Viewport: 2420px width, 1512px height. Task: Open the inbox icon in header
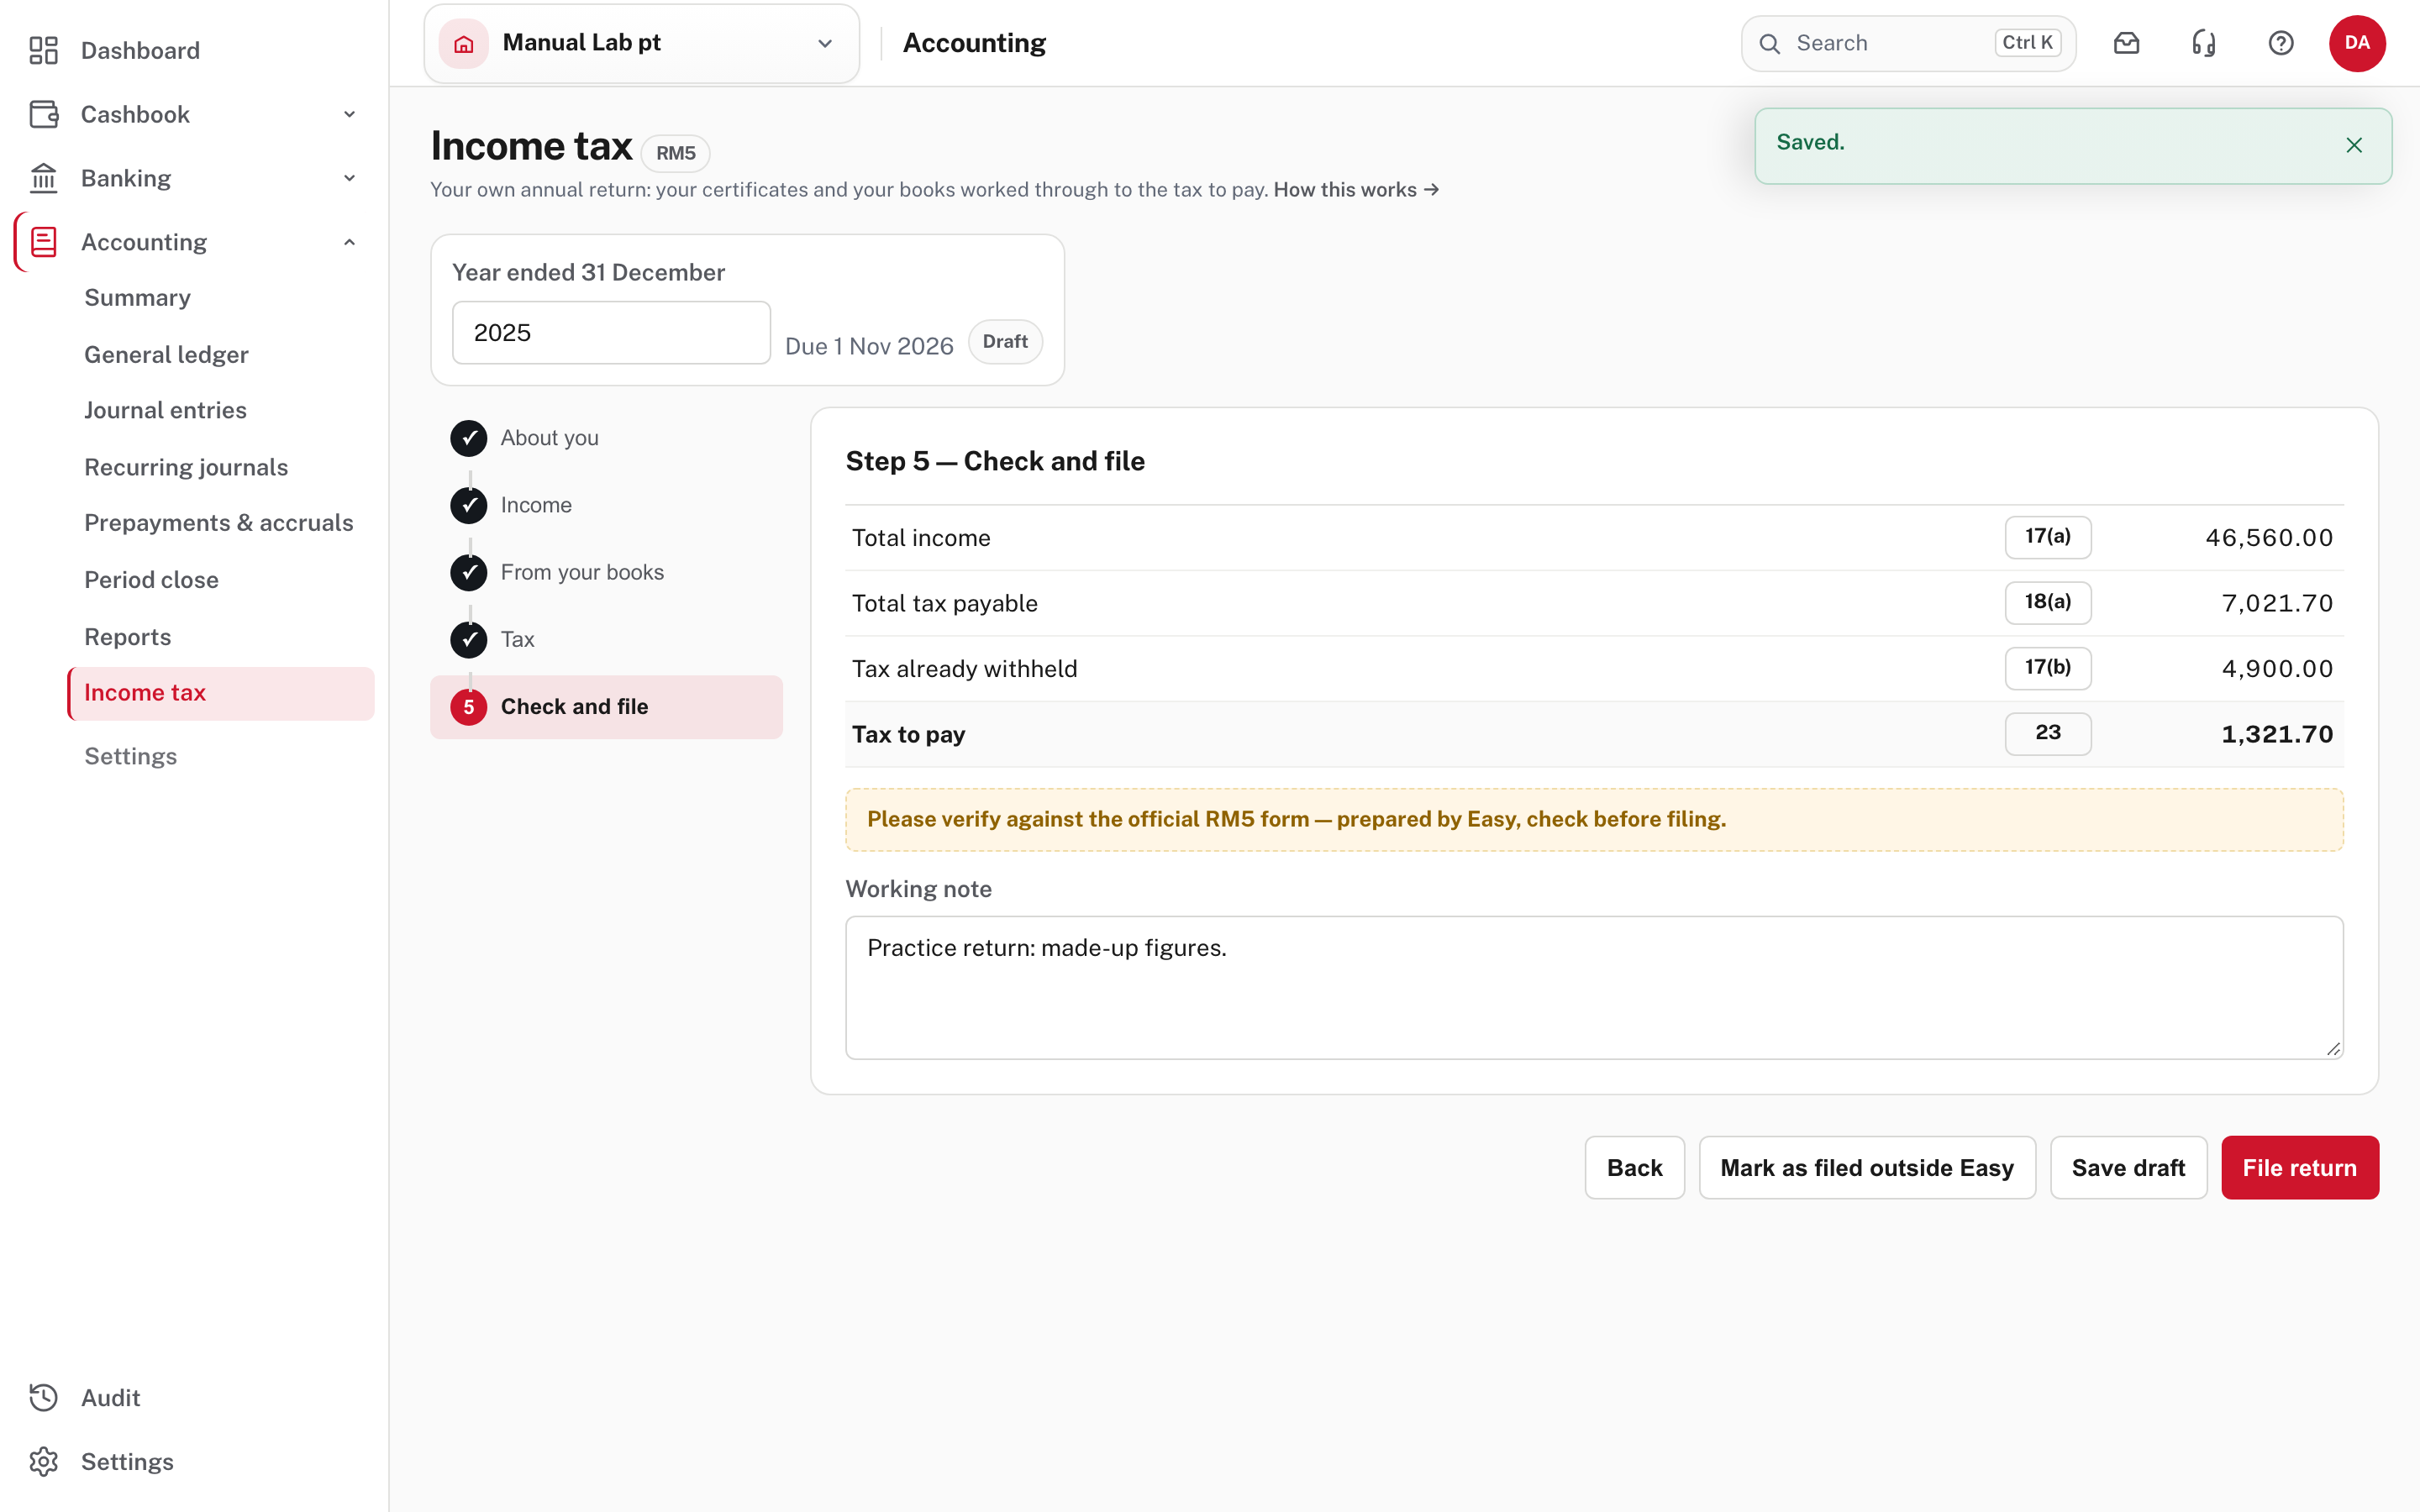point(2126,43)
